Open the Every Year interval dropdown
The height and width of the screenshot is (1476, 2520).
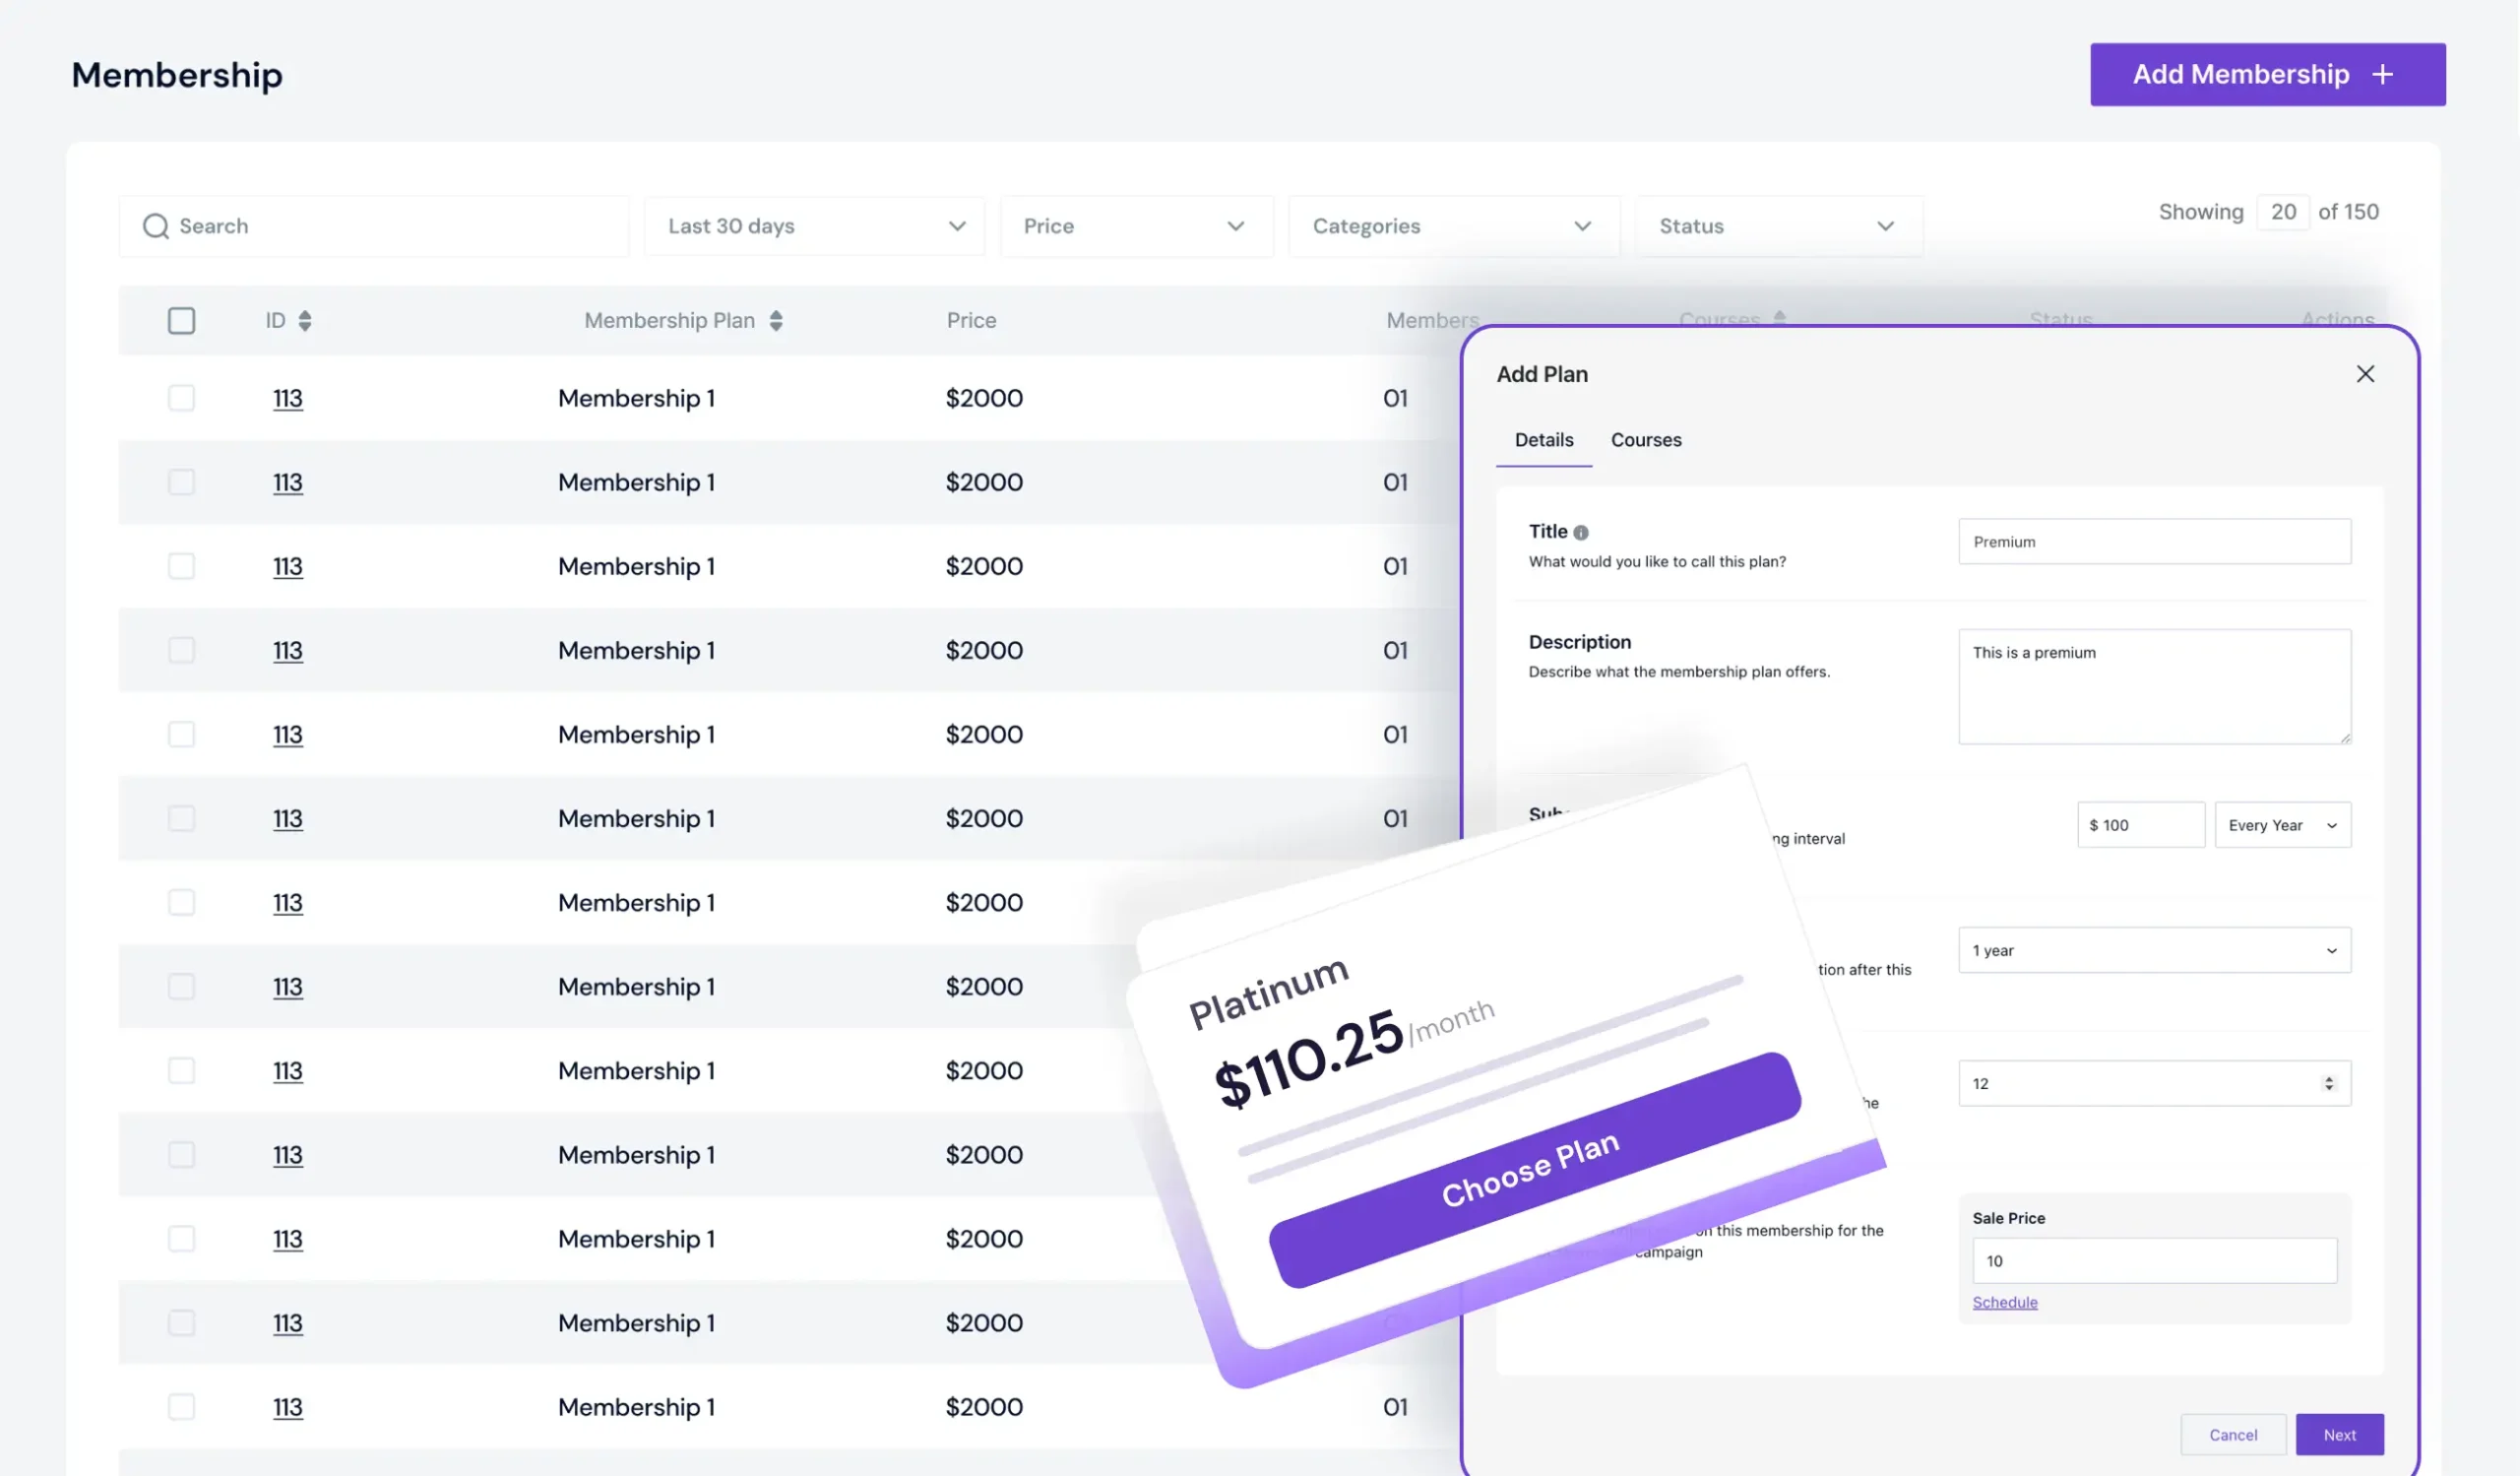click(2282, 825)
